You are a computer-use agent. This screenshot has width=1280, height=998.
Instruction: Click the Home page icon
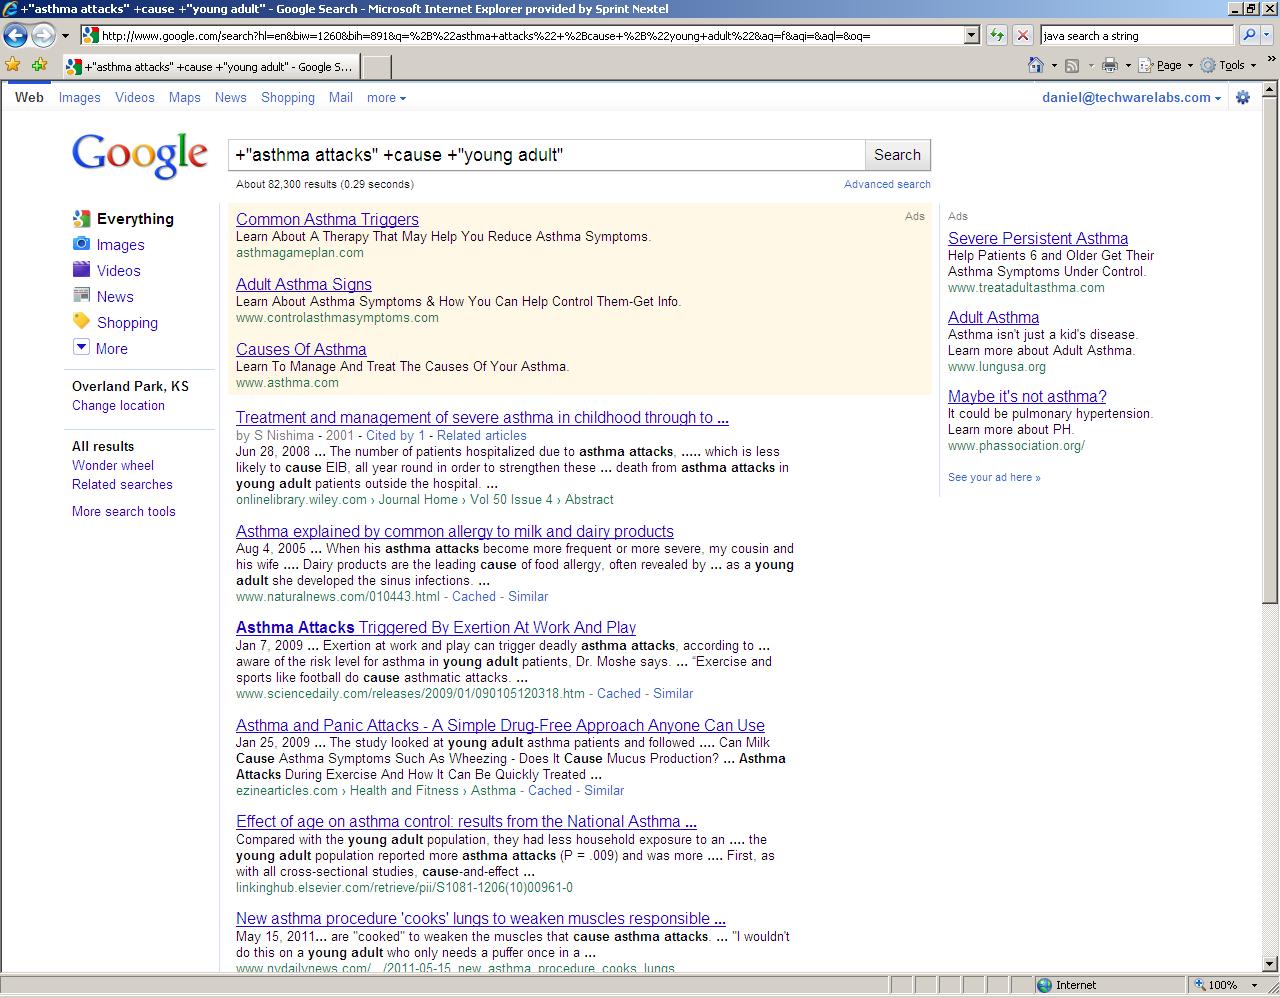click(1036, 65)
